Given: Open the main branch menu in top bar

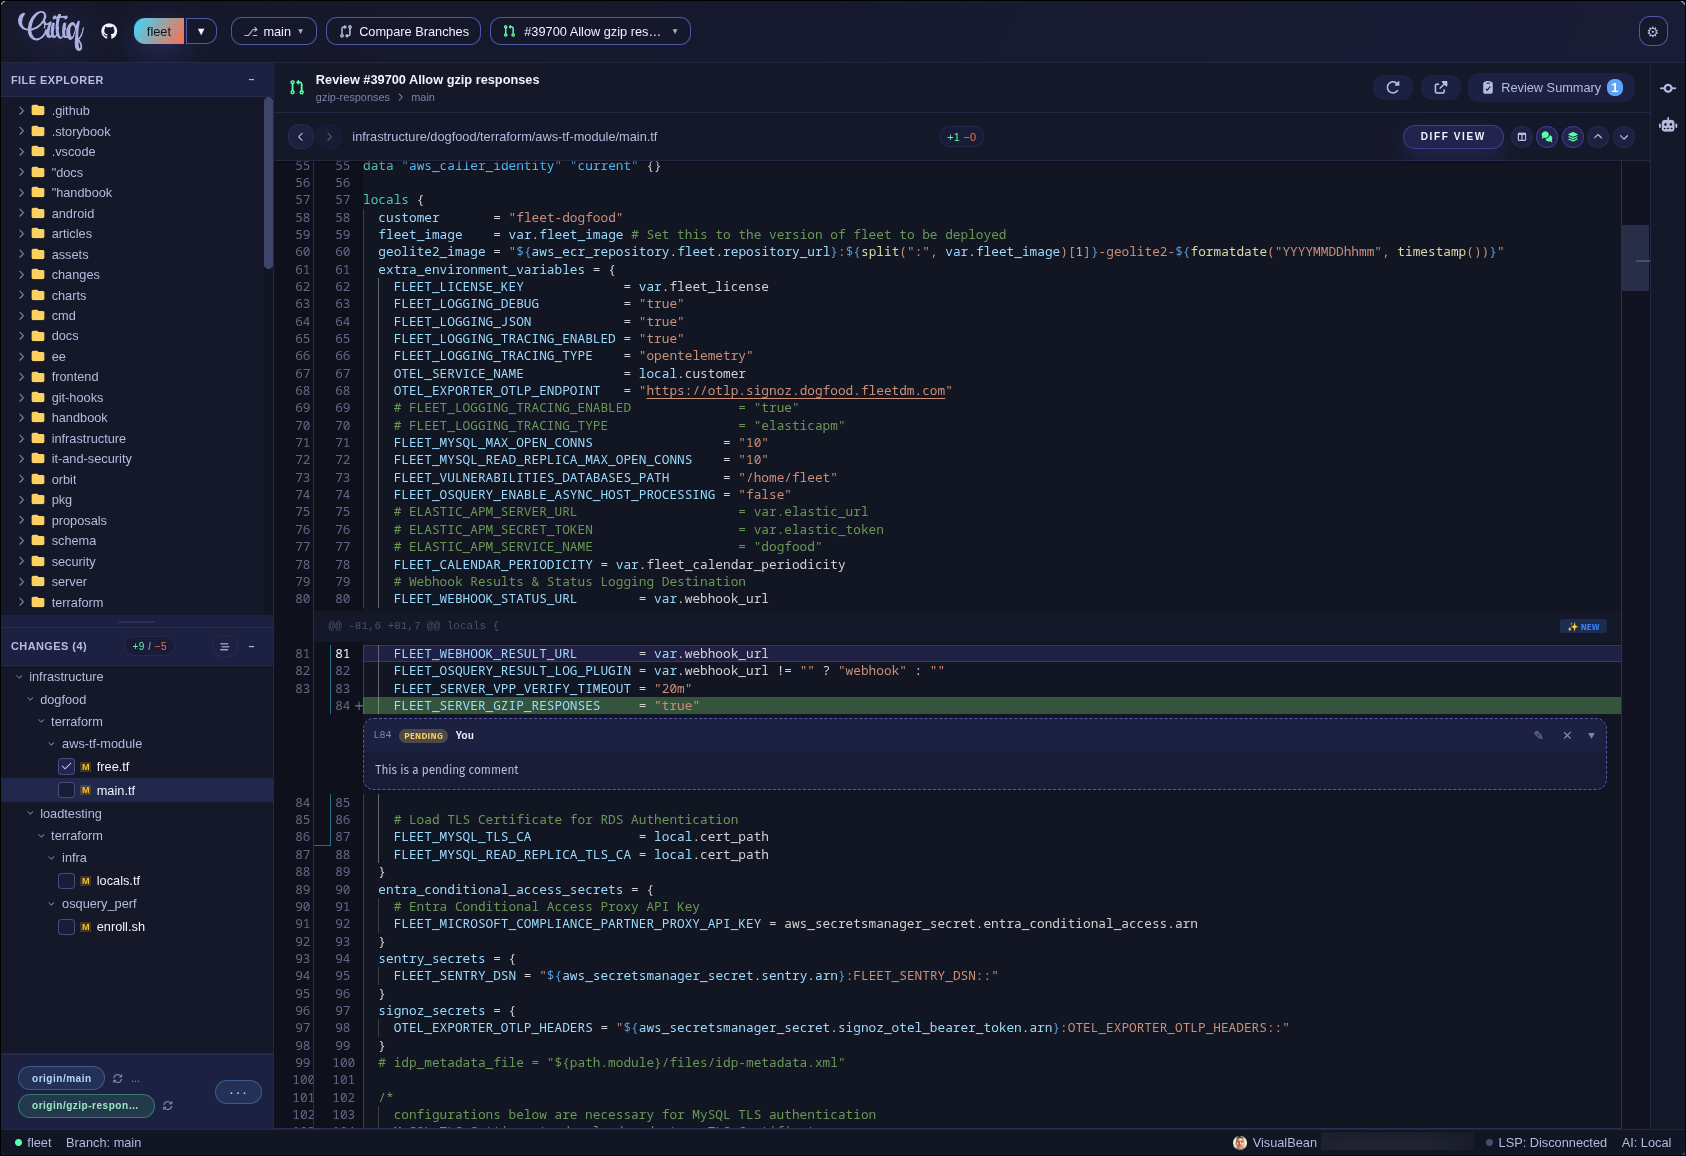Looking at the screenshot, I should (273, 31).
